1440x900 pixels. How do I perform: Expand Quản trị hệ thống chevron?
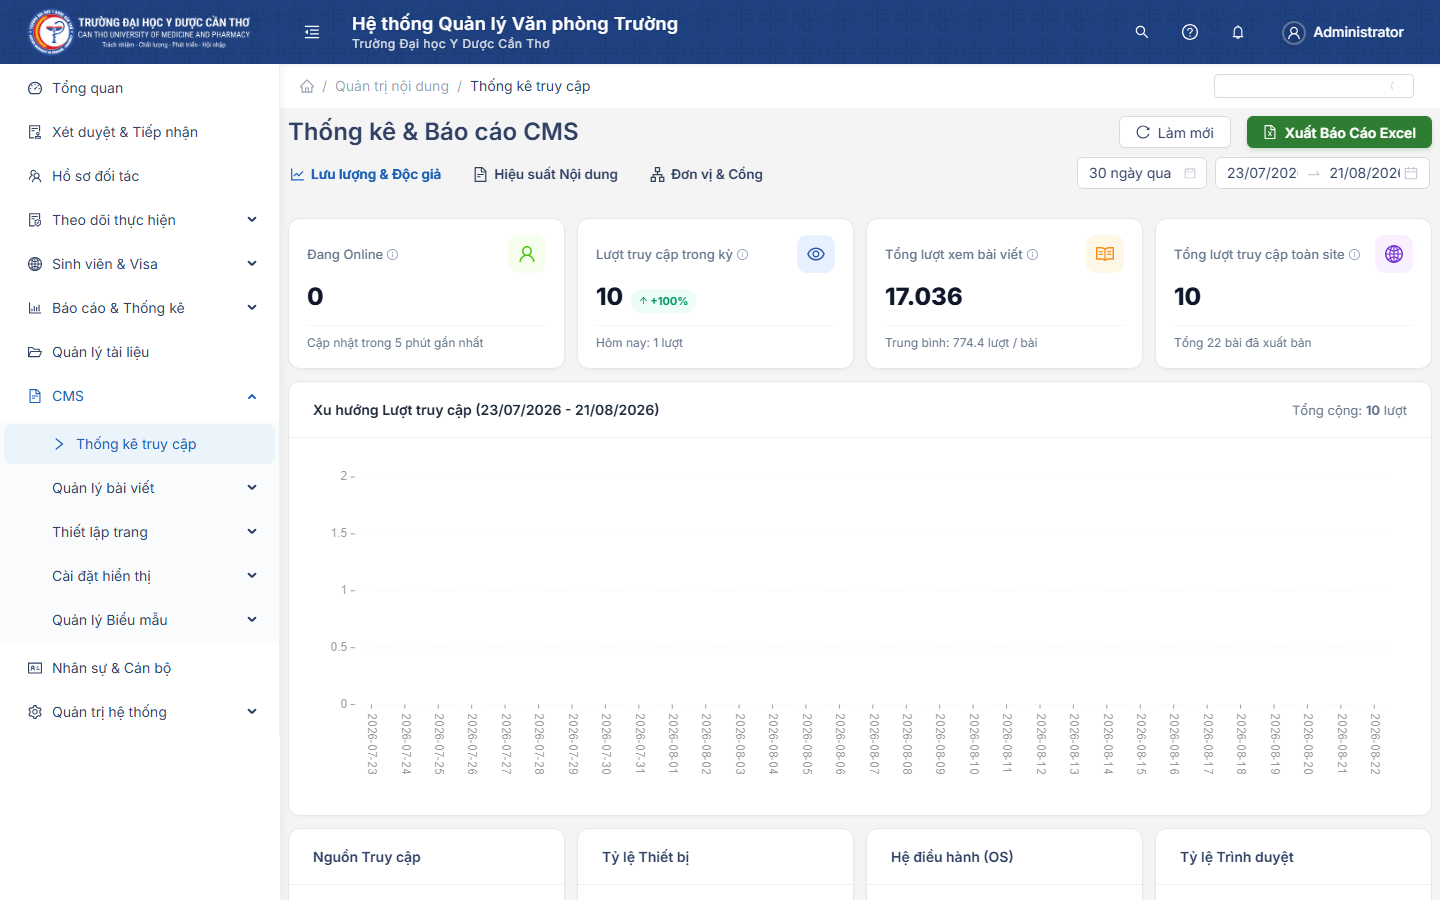pos(252,712)
